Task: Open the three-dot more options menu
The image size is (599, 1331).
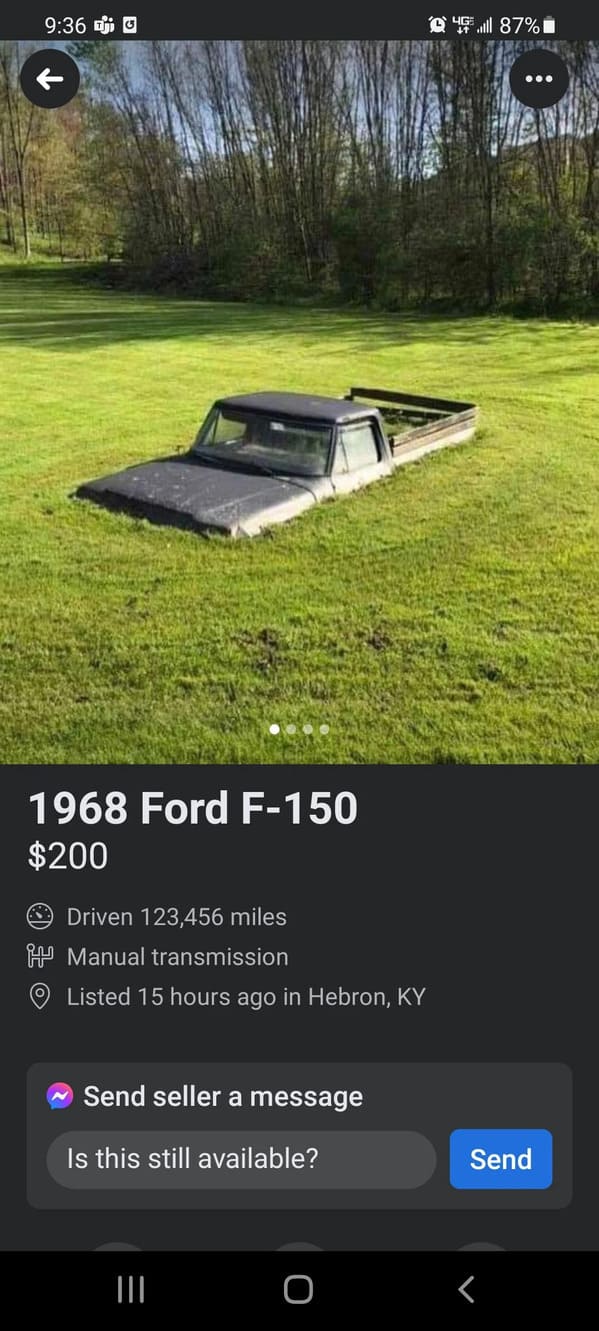Action: pos(539,78)
